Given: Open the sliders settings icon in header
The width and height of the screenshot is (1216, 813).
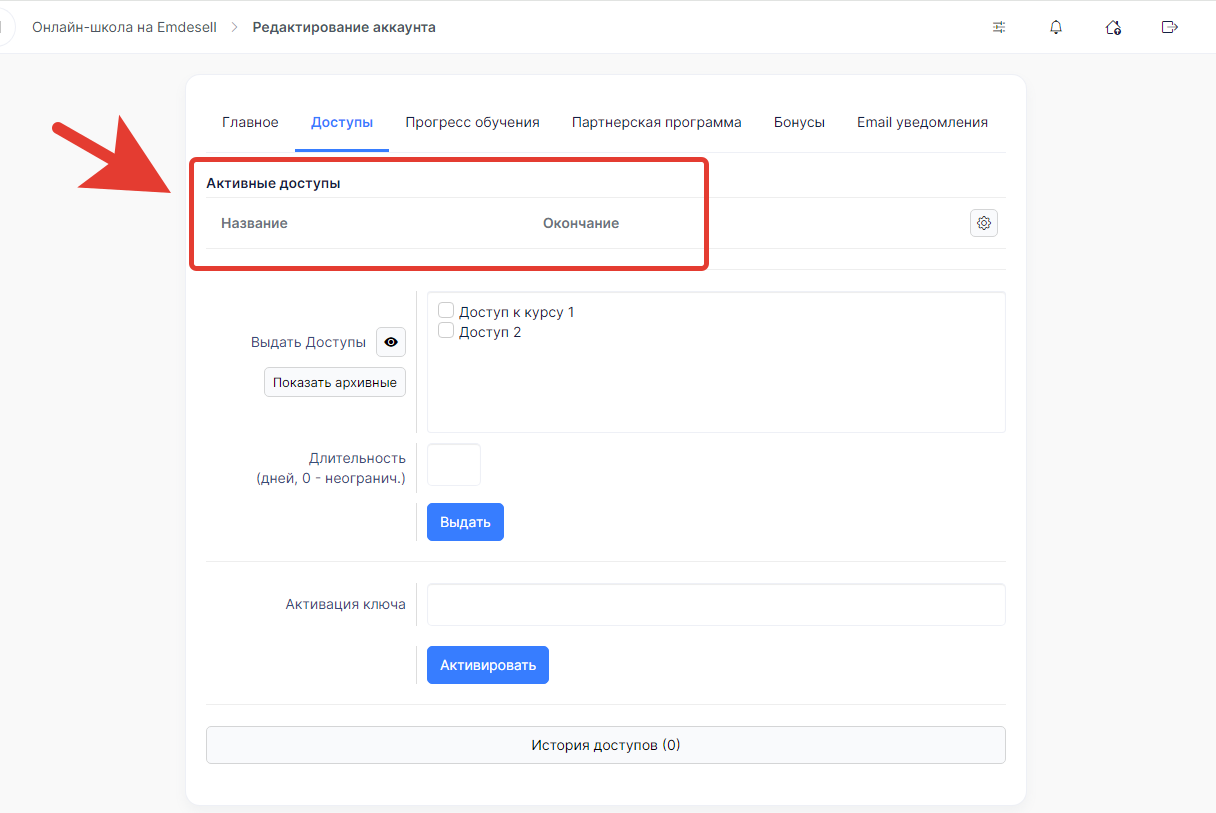Looking at the screenshot, I should (x=998, y=27).
